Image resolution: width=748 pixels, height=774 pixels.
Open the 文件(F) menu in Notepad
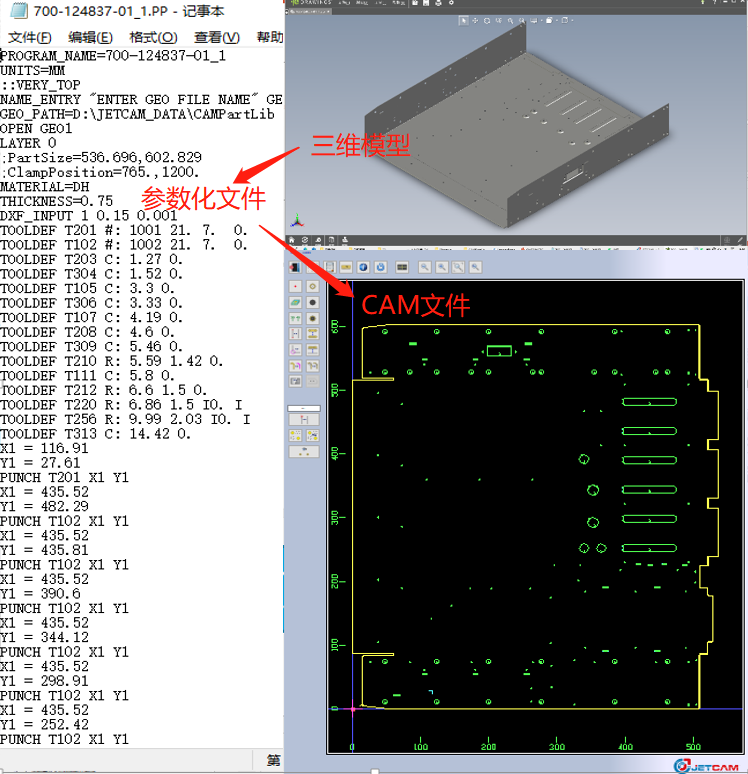pos(30,38)
